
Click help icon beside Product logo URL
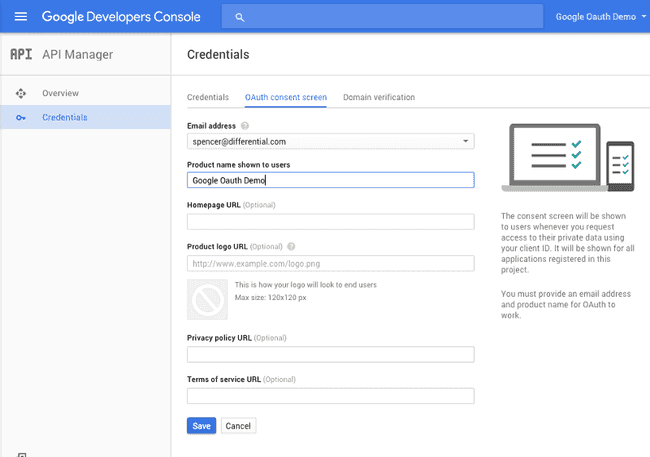[x=291, y=247]
